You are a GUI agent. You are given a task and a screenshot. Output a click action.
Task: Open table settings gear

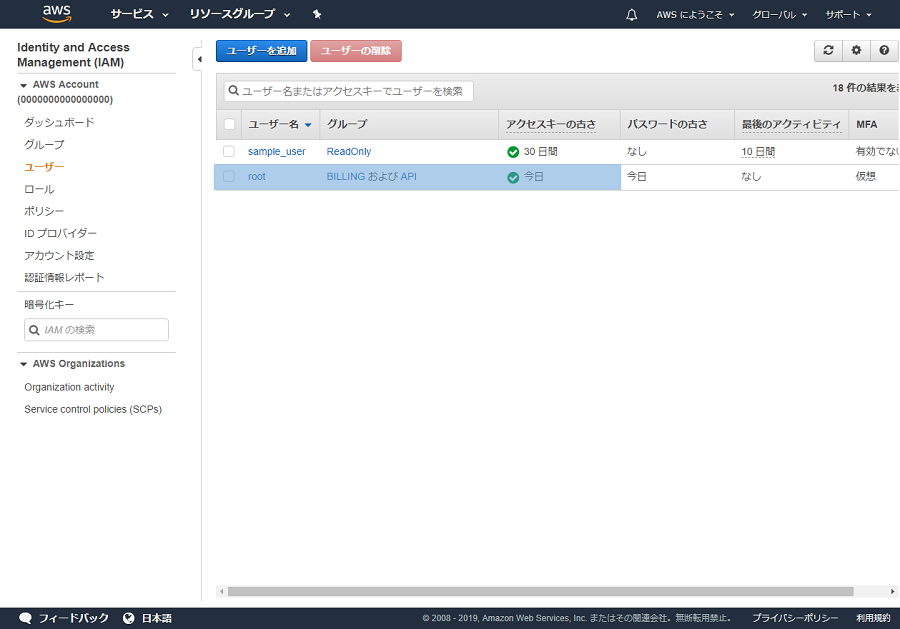[x=856, y=51]
